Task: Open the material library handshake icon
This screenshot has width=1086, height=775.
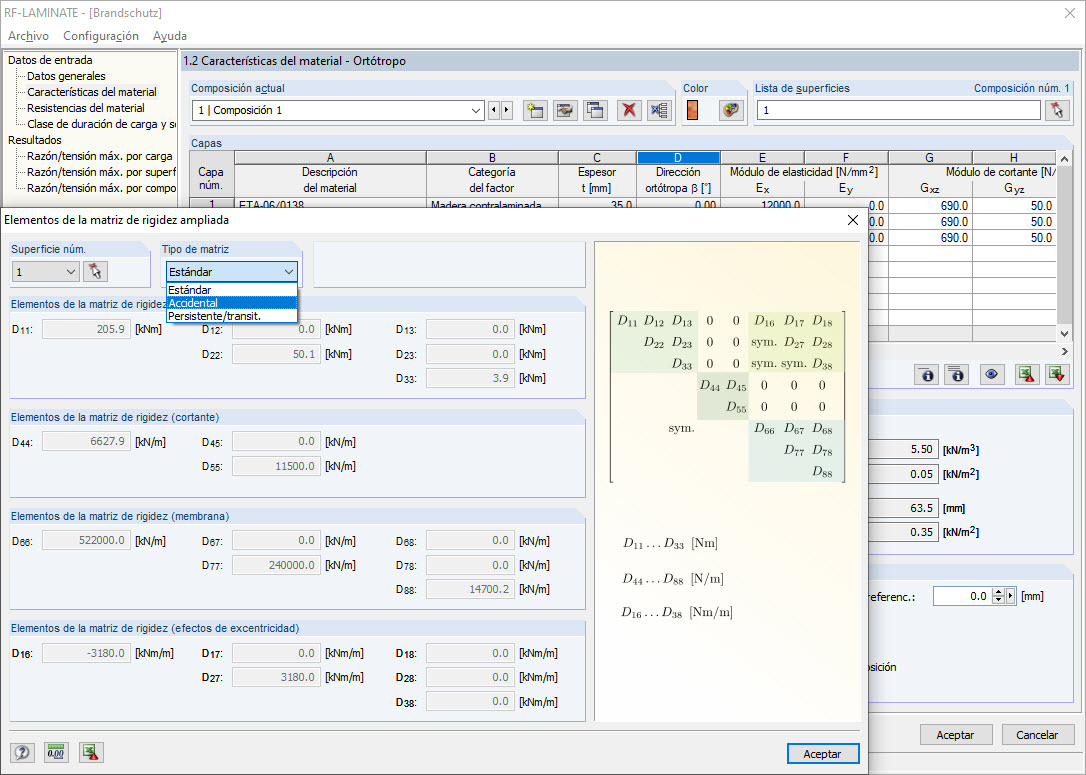Action: pyautogui.click(x=565, y=110)
